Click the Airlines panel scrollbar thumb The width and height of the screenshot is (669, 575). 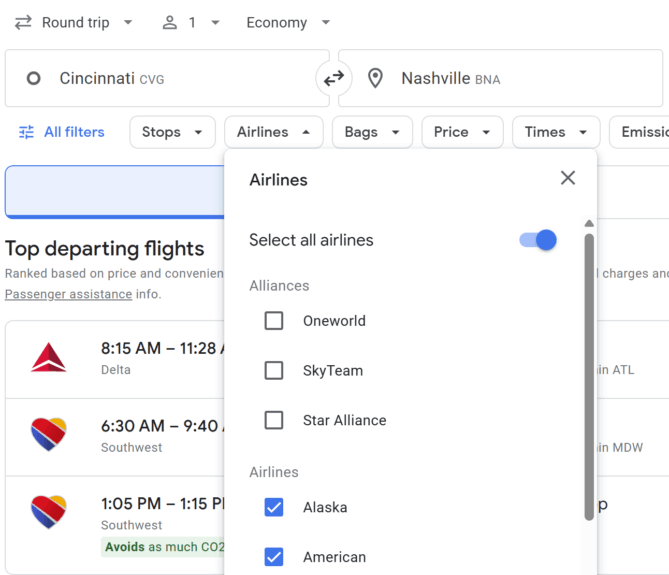tap(589, 377)
